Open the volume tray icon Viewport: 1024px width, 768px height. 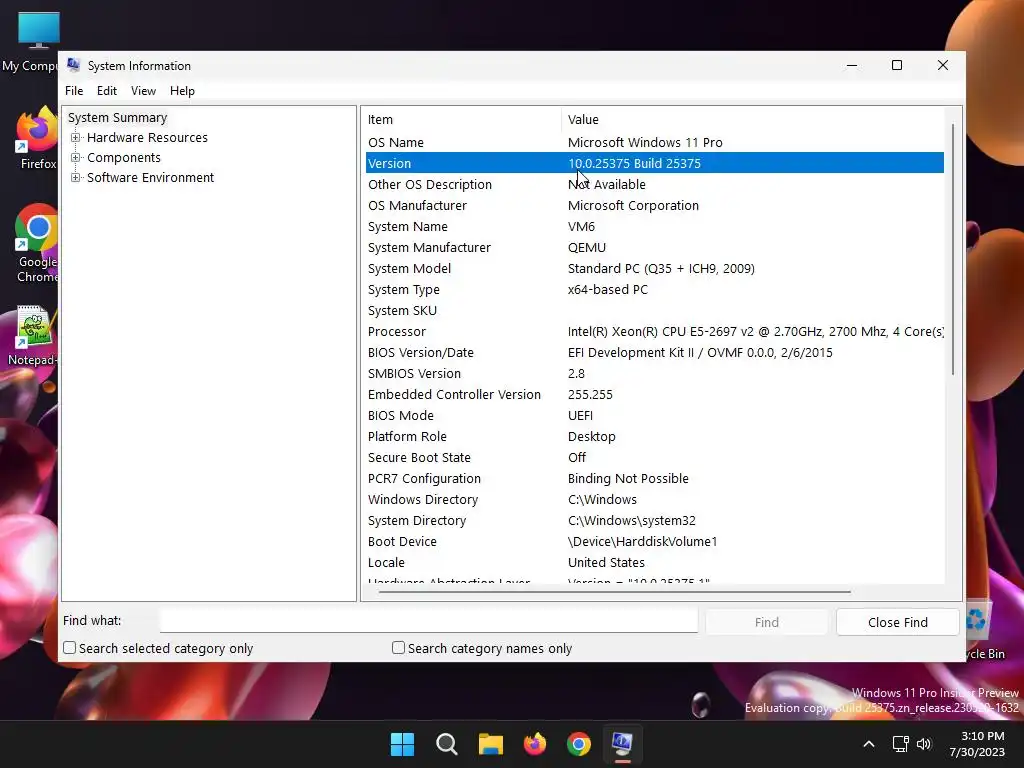pos(923,744)
